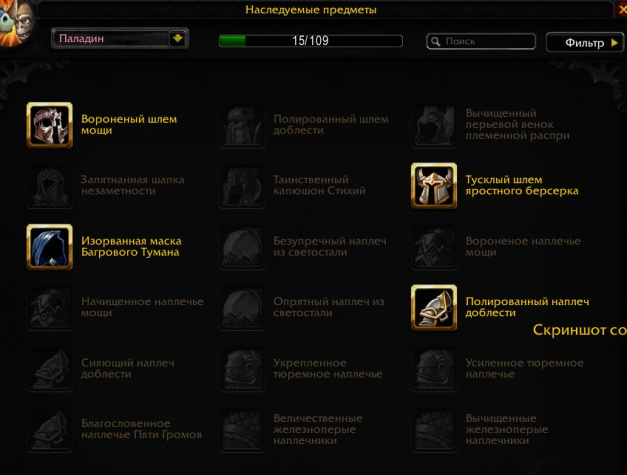
Task: Open the Паладин class dropdown
Action: [x=120, y=39]
